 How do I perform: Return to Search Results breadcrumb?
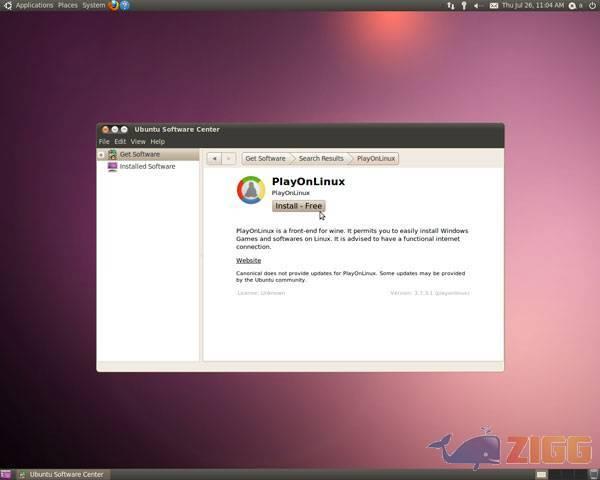click(321, 158)
